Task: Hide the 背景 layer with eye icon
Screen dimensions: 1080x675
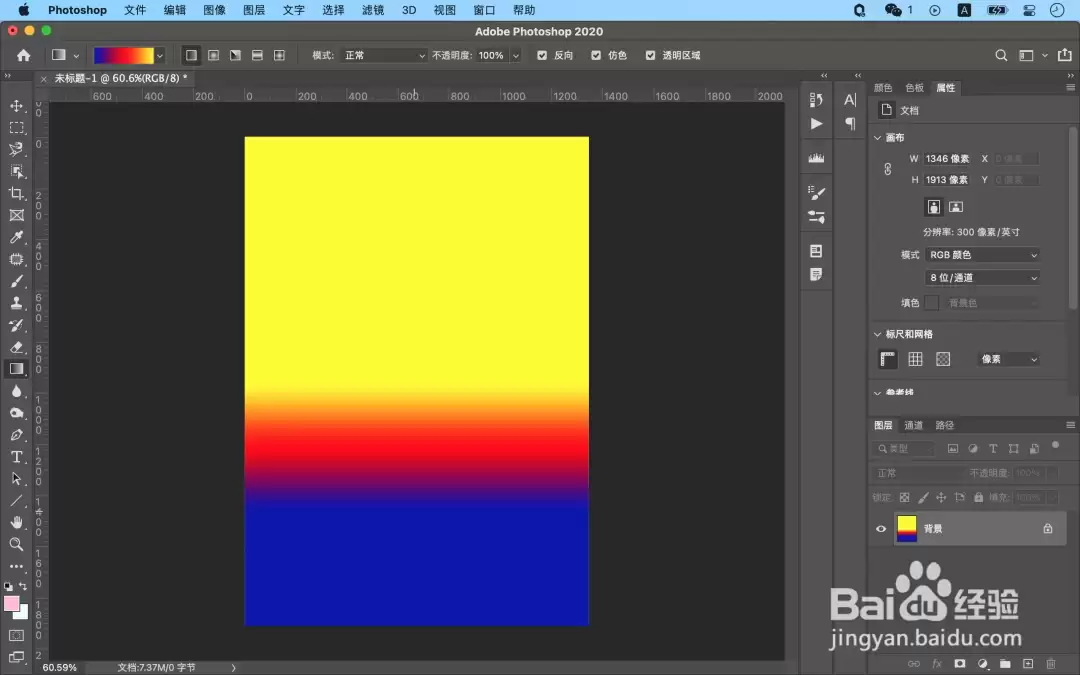Action: [x=881, y=529]
